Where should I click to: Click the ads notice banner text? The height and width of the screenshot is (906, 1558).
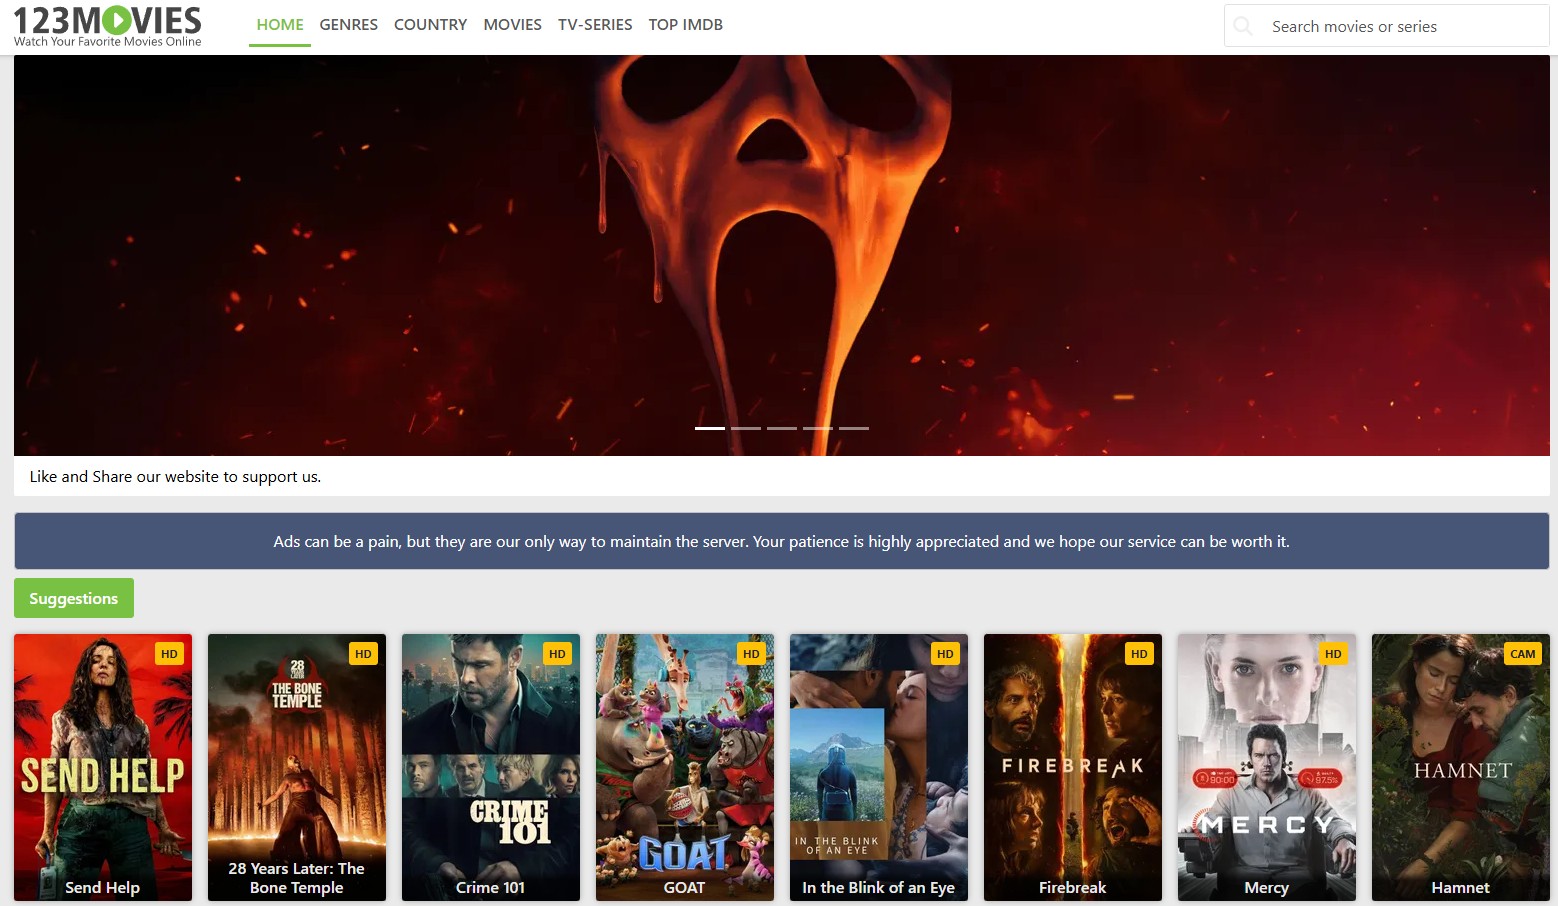tap(782, 541)
